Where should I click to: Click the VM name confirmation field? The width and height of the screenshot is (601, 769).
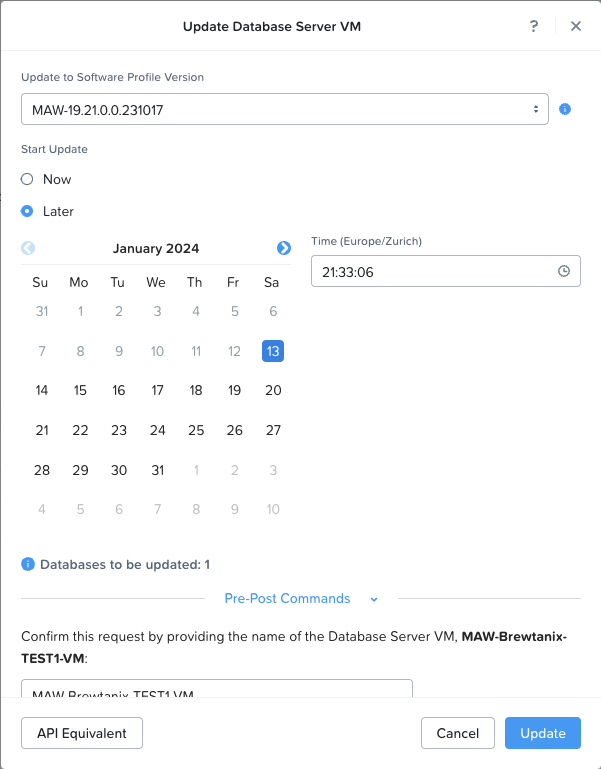point(217,689)
